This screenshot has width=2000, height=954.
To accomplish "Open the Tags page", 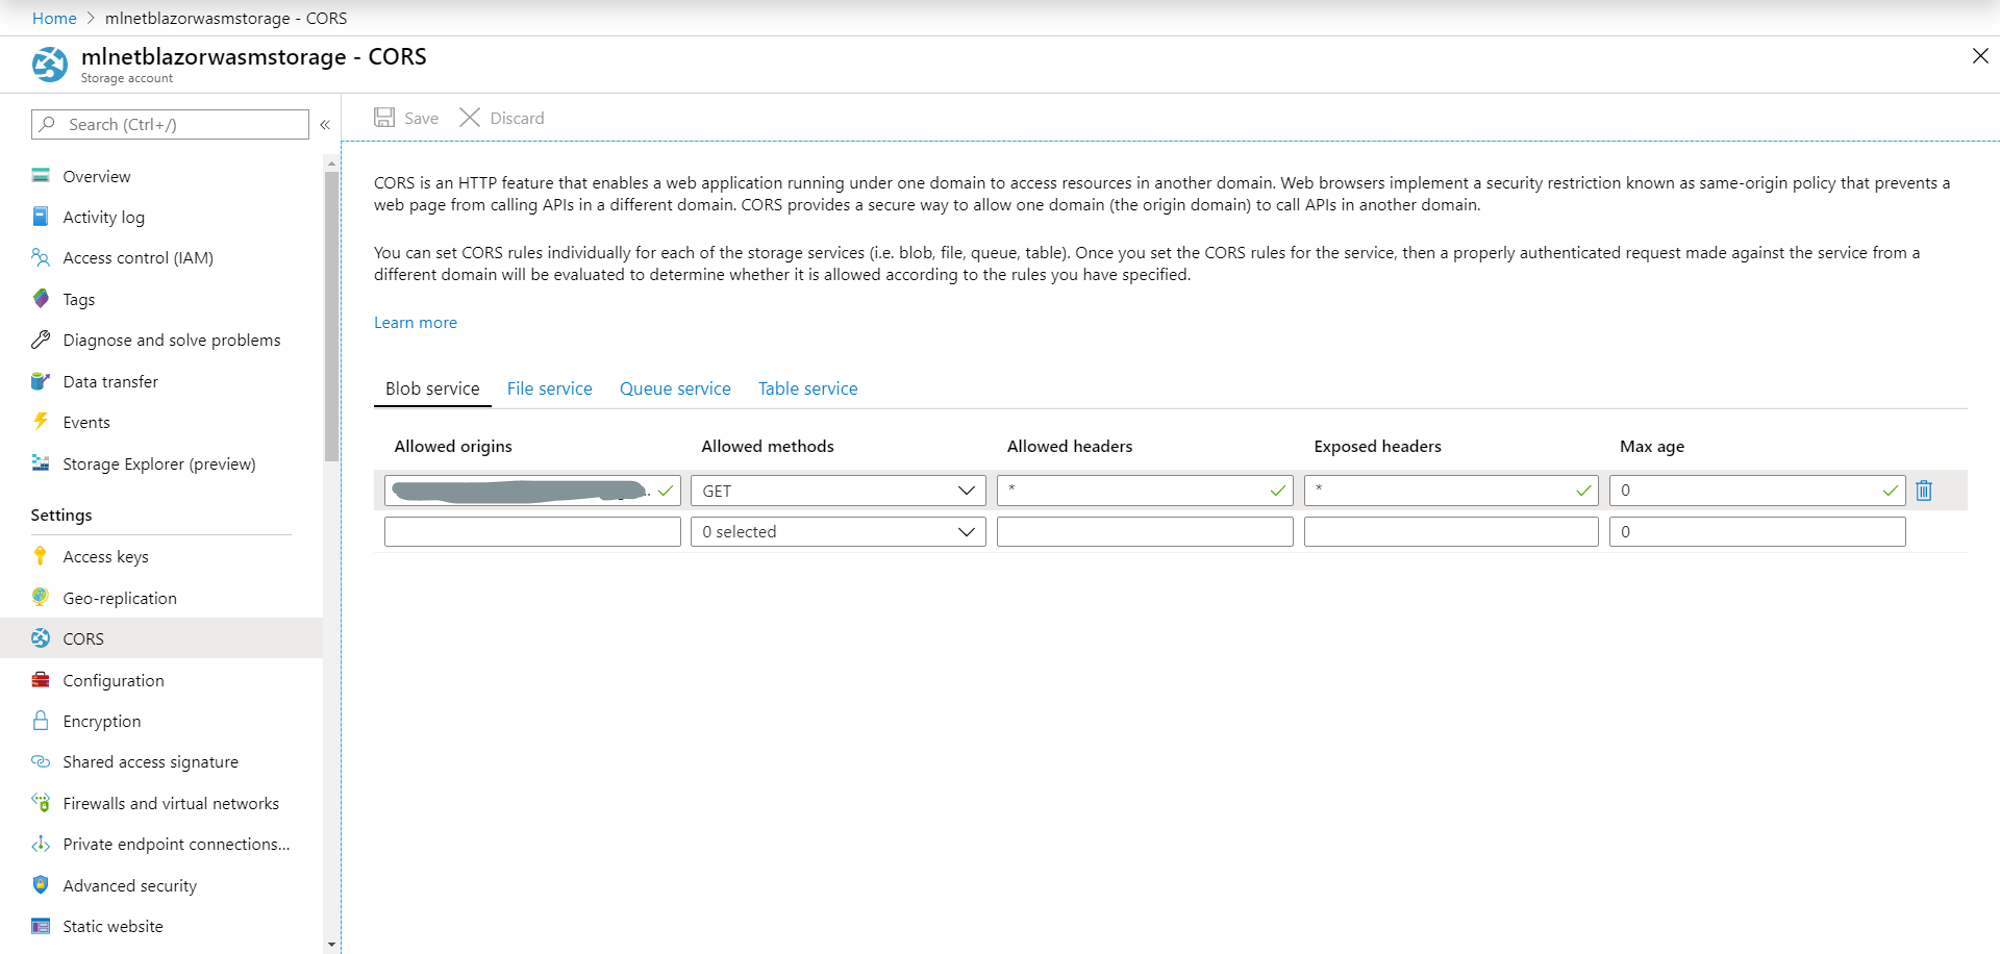I will (77, 298).
